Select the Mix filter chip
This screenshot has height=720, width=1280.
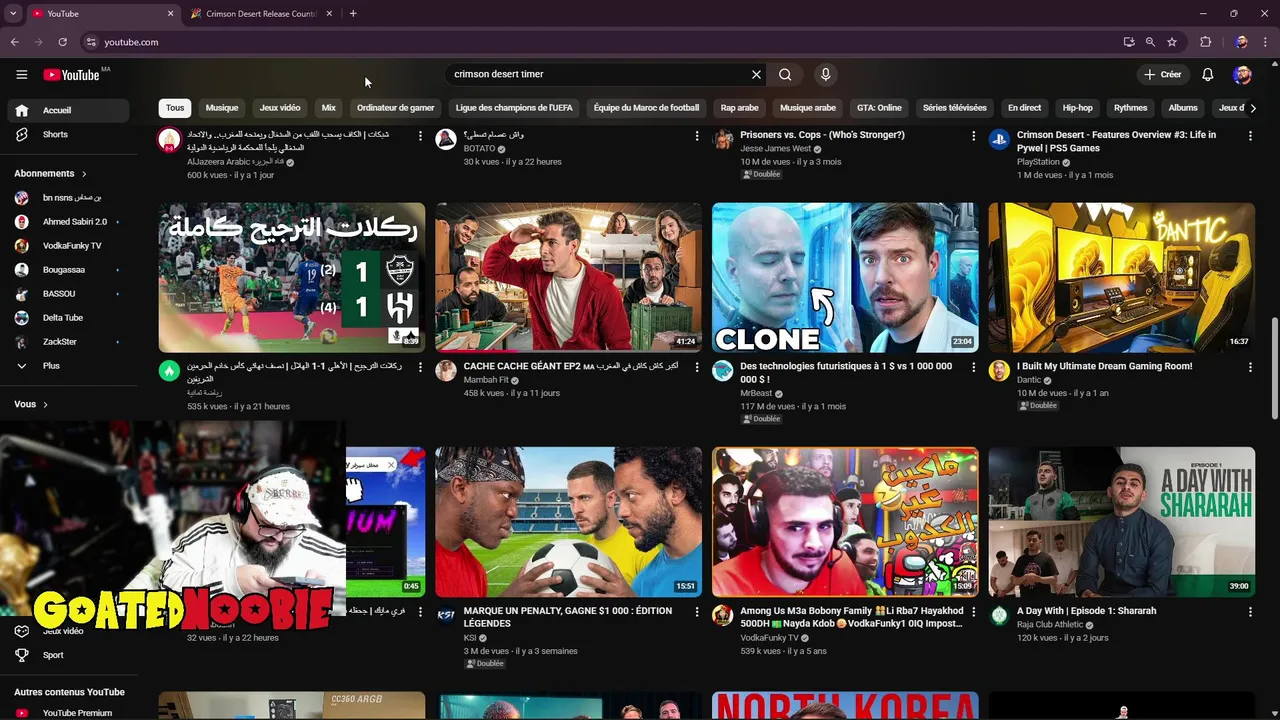coord(328,108)
